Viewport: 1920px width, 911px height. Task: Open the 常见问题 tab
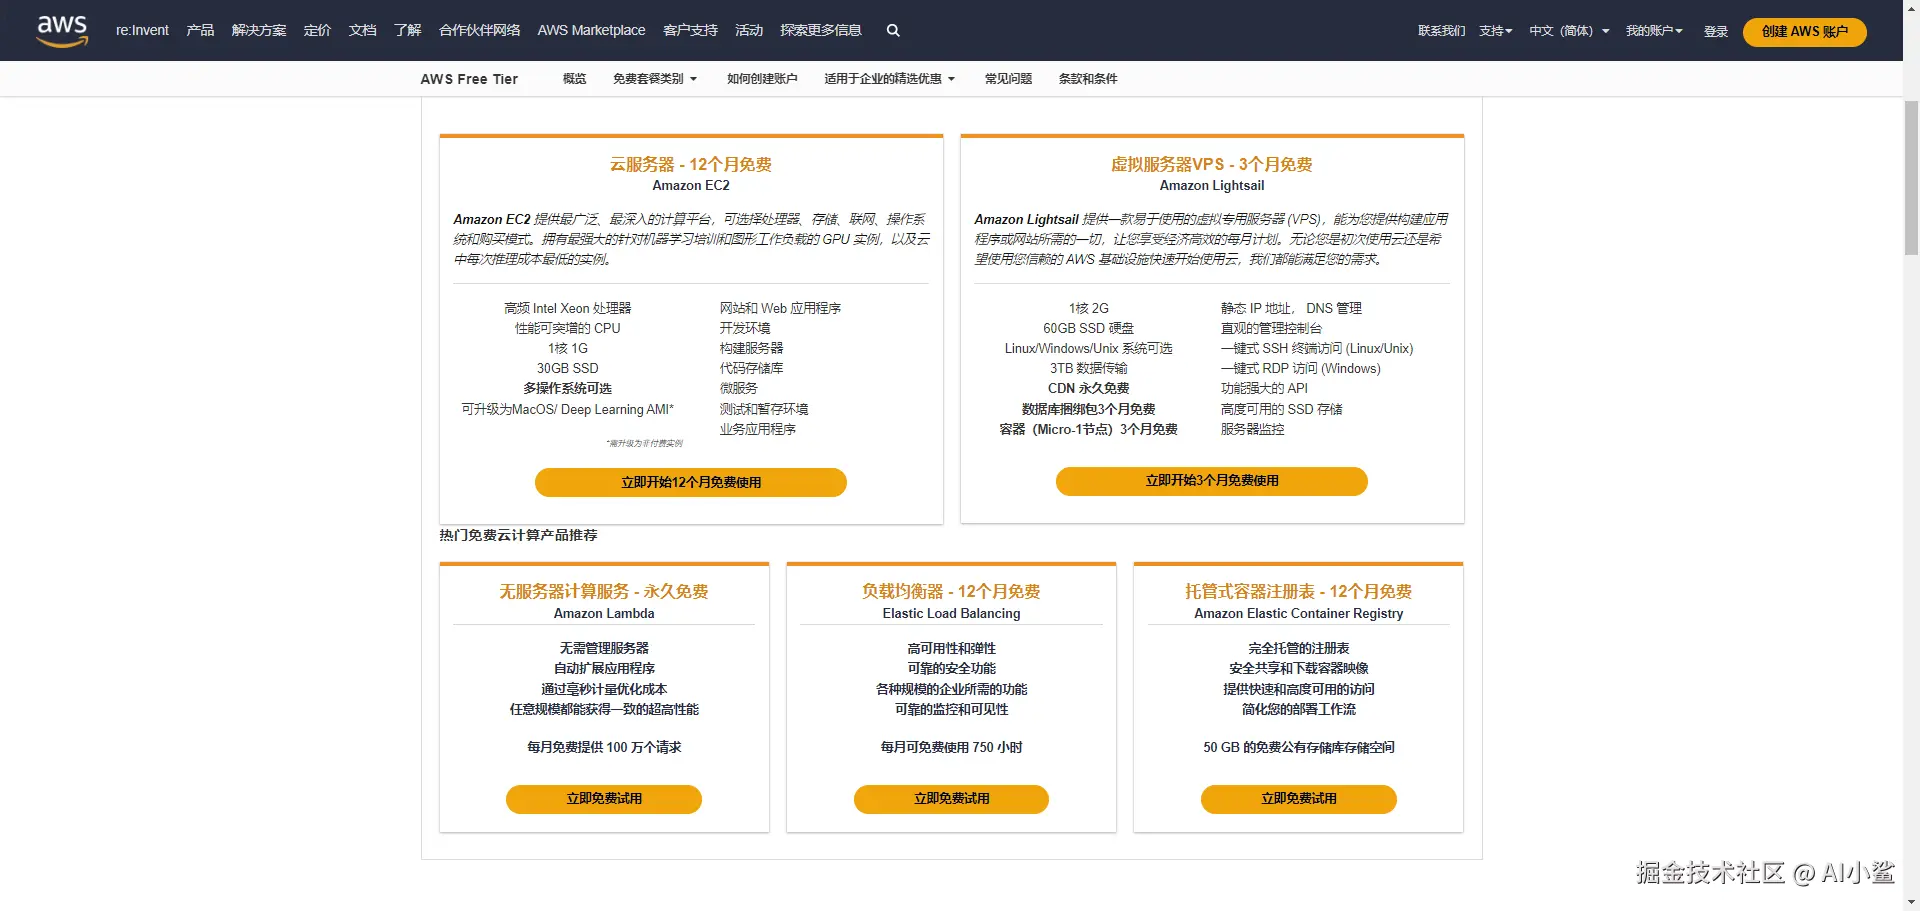tap(1008, 79)
